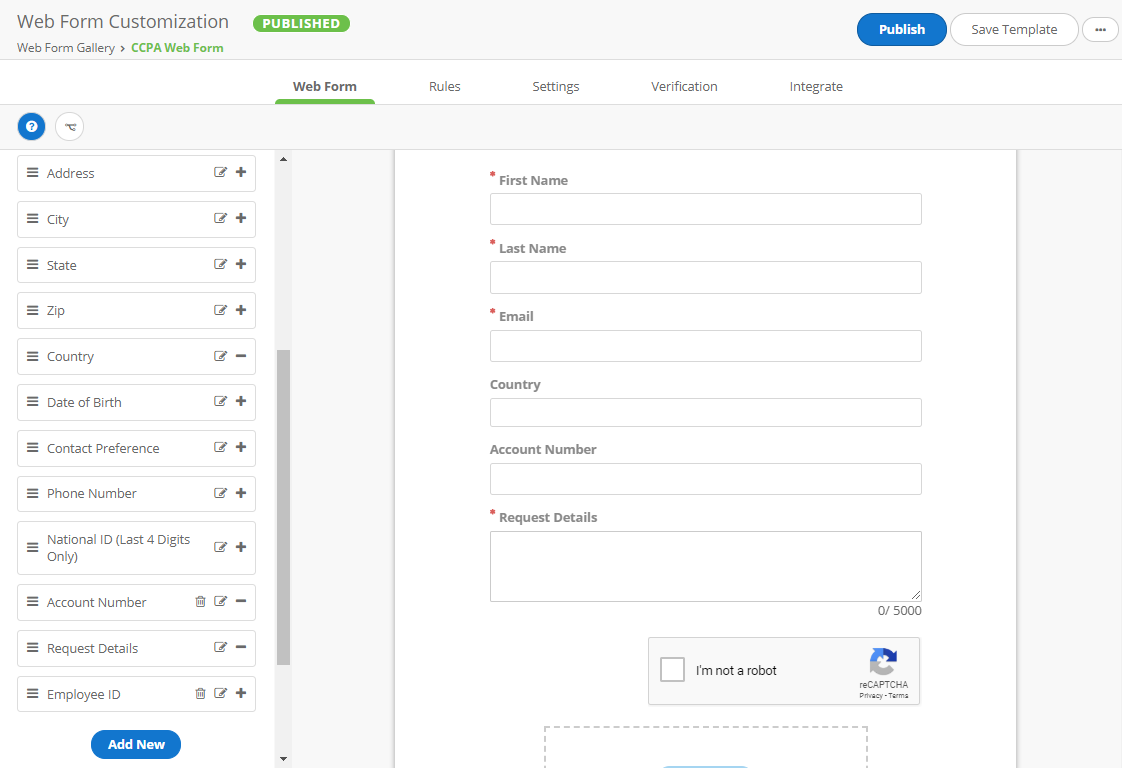
Task: Click the blue help question mark icon
Action: (32, 127)
